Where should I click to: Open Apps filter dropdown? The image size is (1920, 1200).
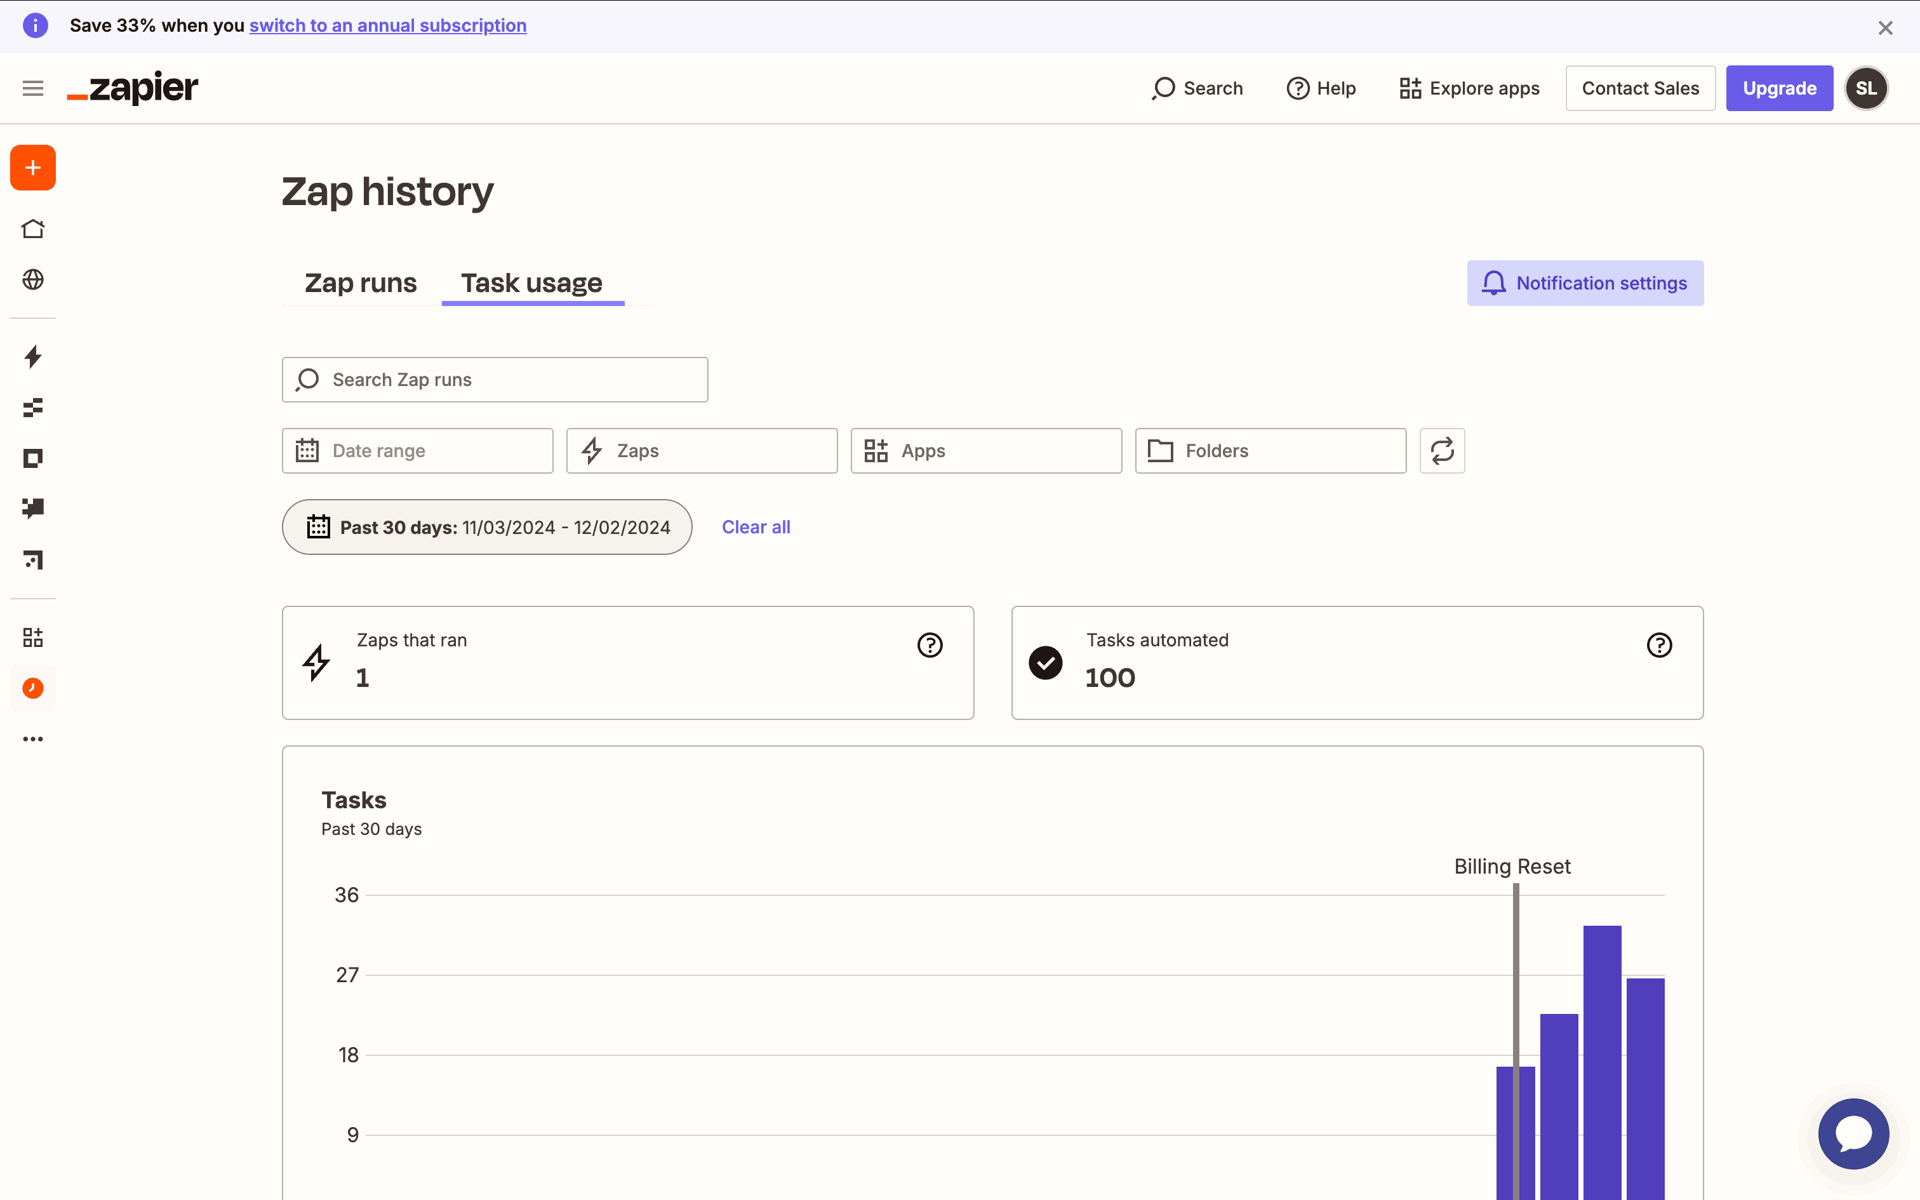point(986,451)
